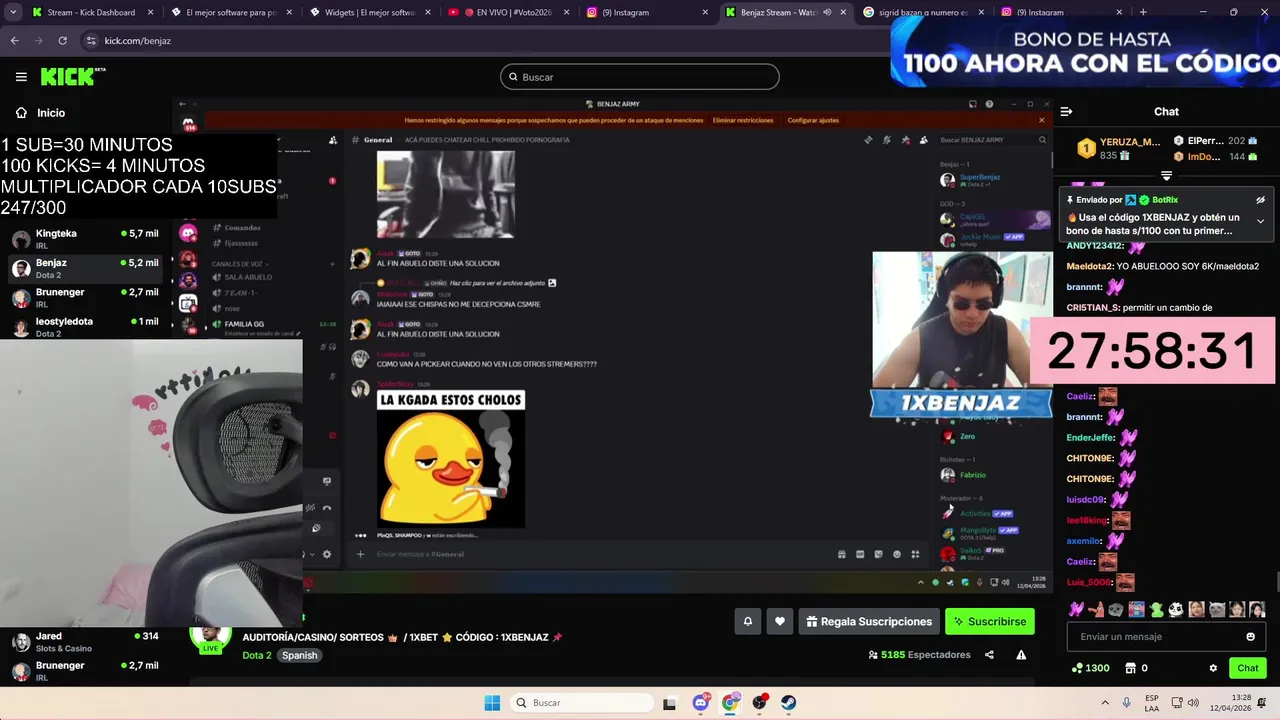
Task: Open Discord from the taskbar
Action: coord(701,703)
